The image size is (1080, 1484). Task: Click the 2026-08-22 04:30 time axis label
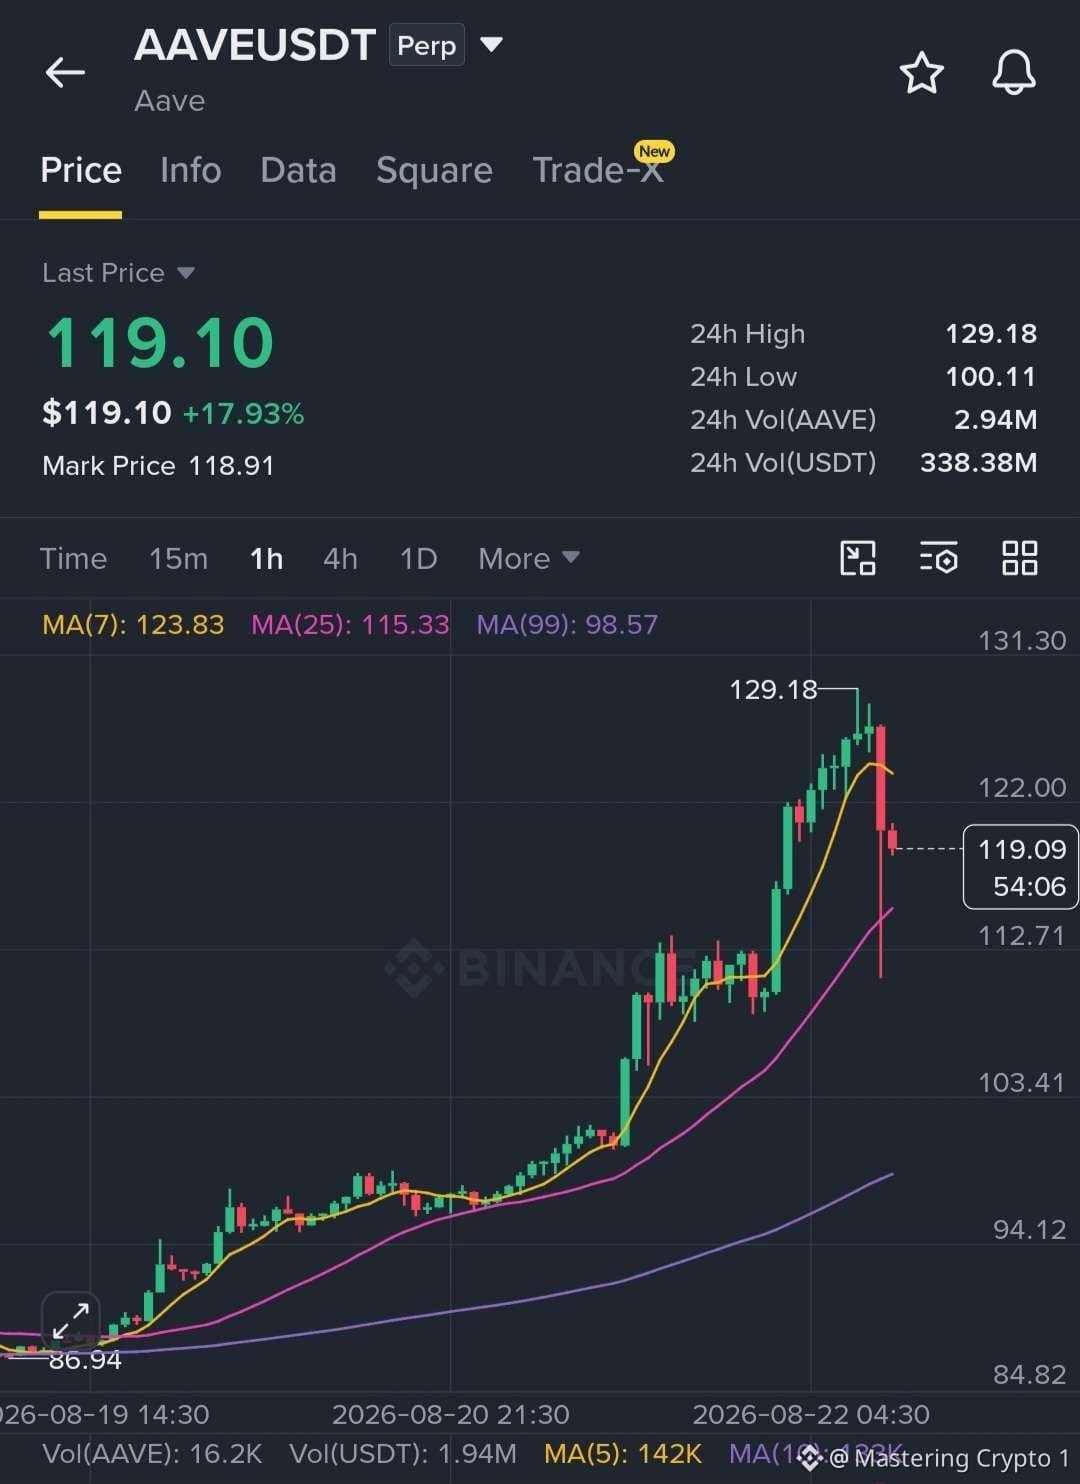(x=811, y=1414)
